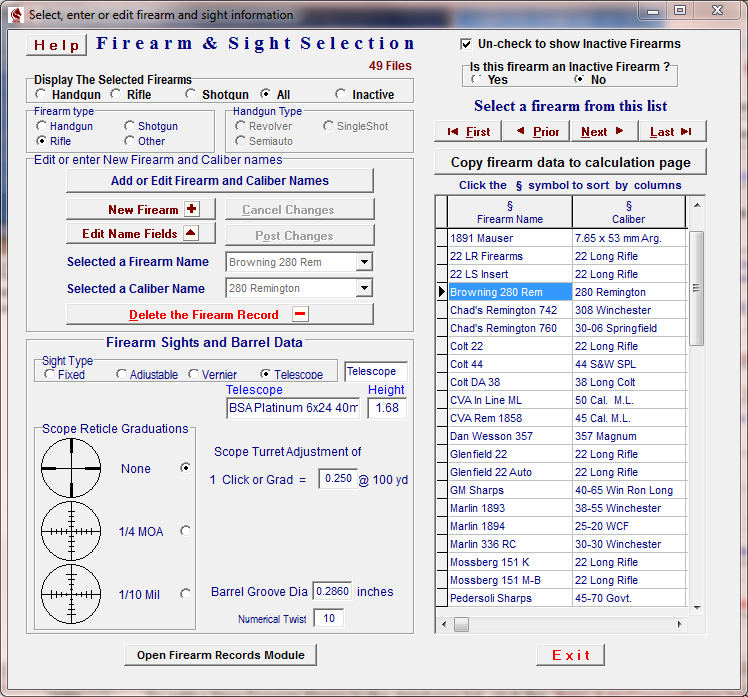Viewport: 748px width, 697px height.
Task: Choose the 1/4 MOA reticle radio button
Action: tap(186, 531)
